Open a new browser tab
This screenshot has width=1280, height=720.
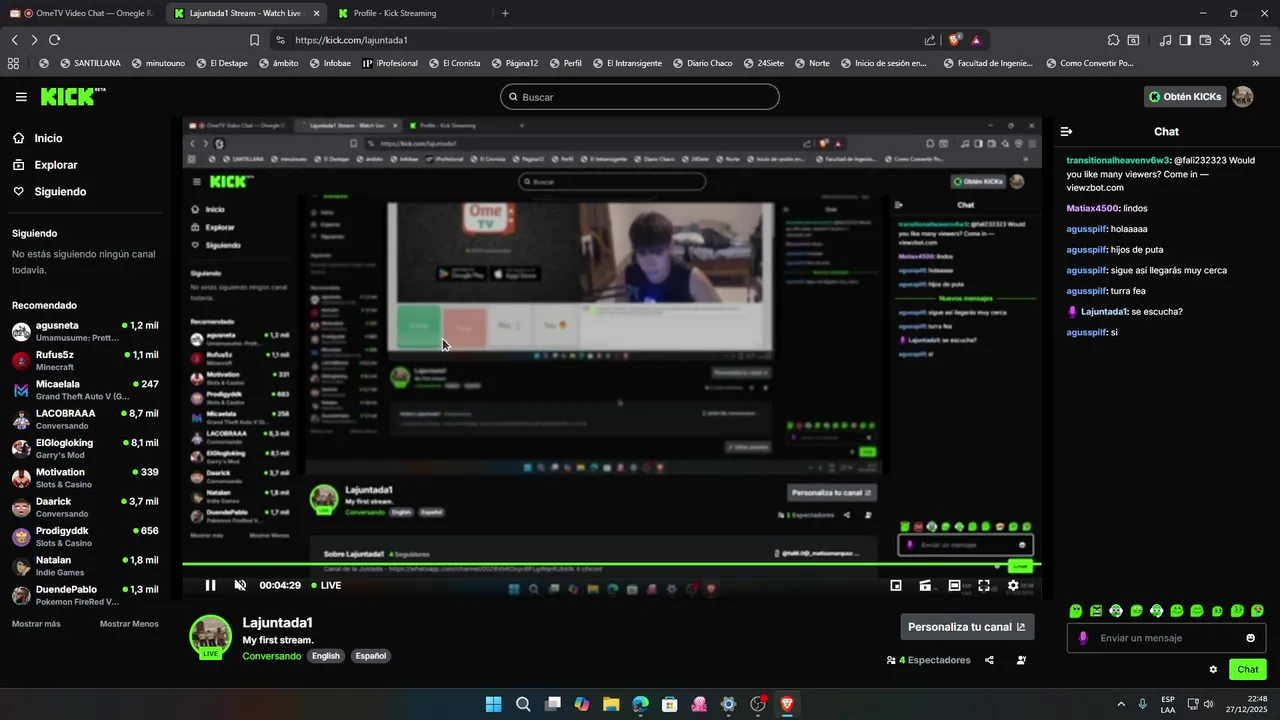(x=505, y=14)
